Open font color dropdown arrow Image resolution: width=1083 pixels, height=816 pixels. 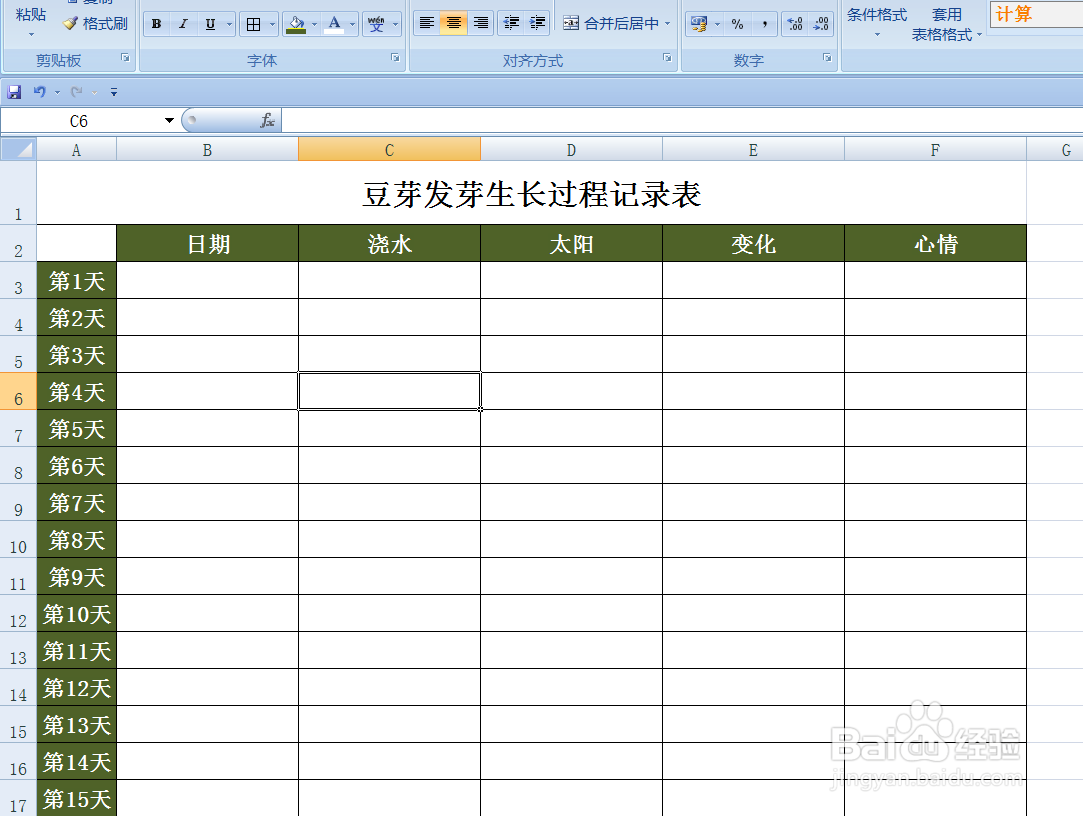click(352, 24)
